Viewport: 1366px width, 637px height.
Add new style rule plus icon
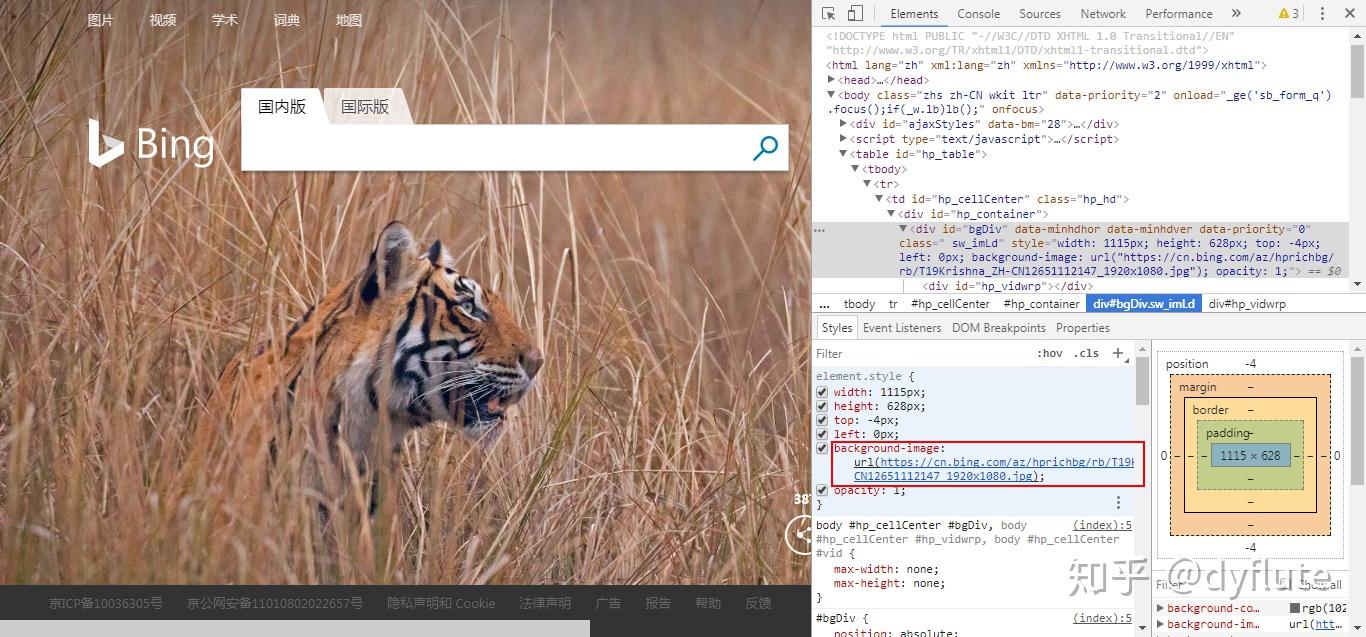click(x=1118, y=353)
